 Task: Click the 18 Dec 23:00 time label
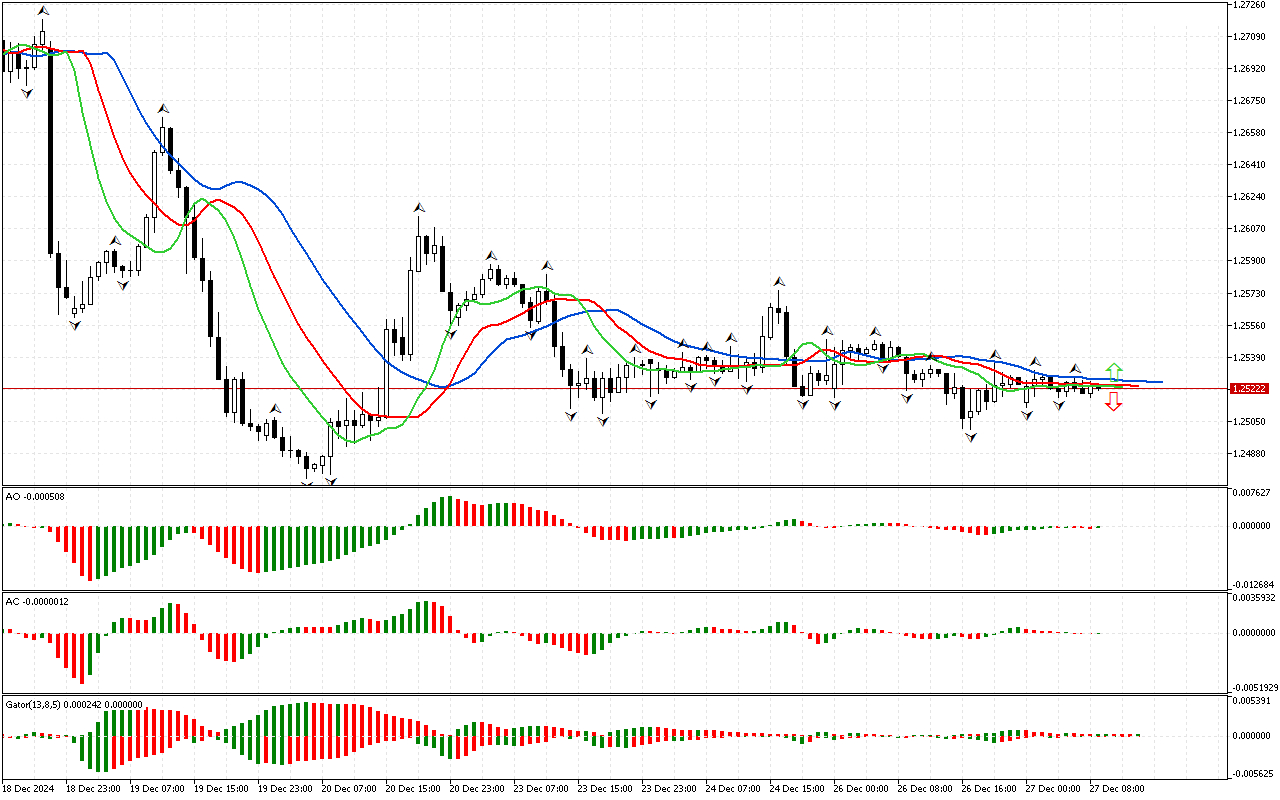(93, 789)
